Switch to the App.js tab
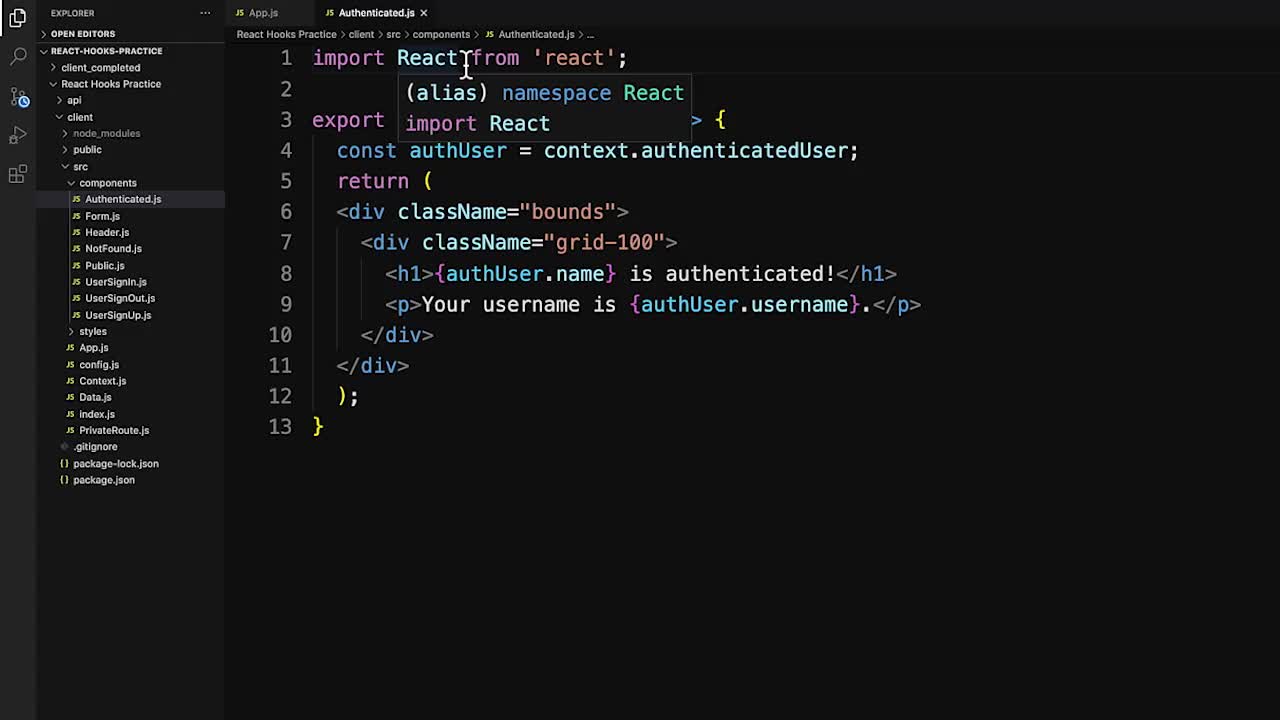The height and width of the screenshot is (720, 1280). click(262, 13)
